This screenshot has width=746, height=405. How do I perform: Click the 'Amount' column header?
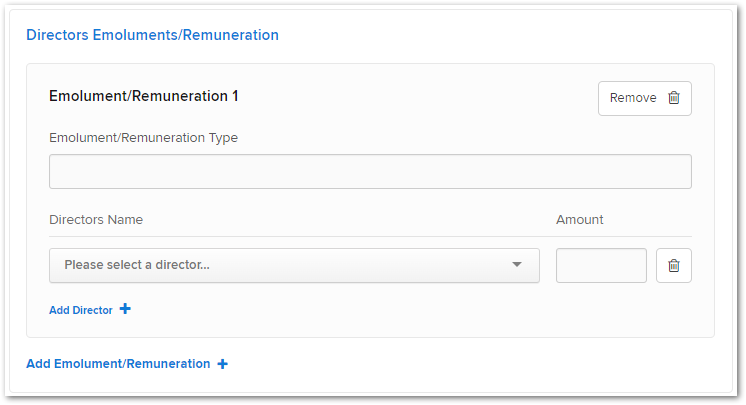pyautogui.click(x=579, y=219)
